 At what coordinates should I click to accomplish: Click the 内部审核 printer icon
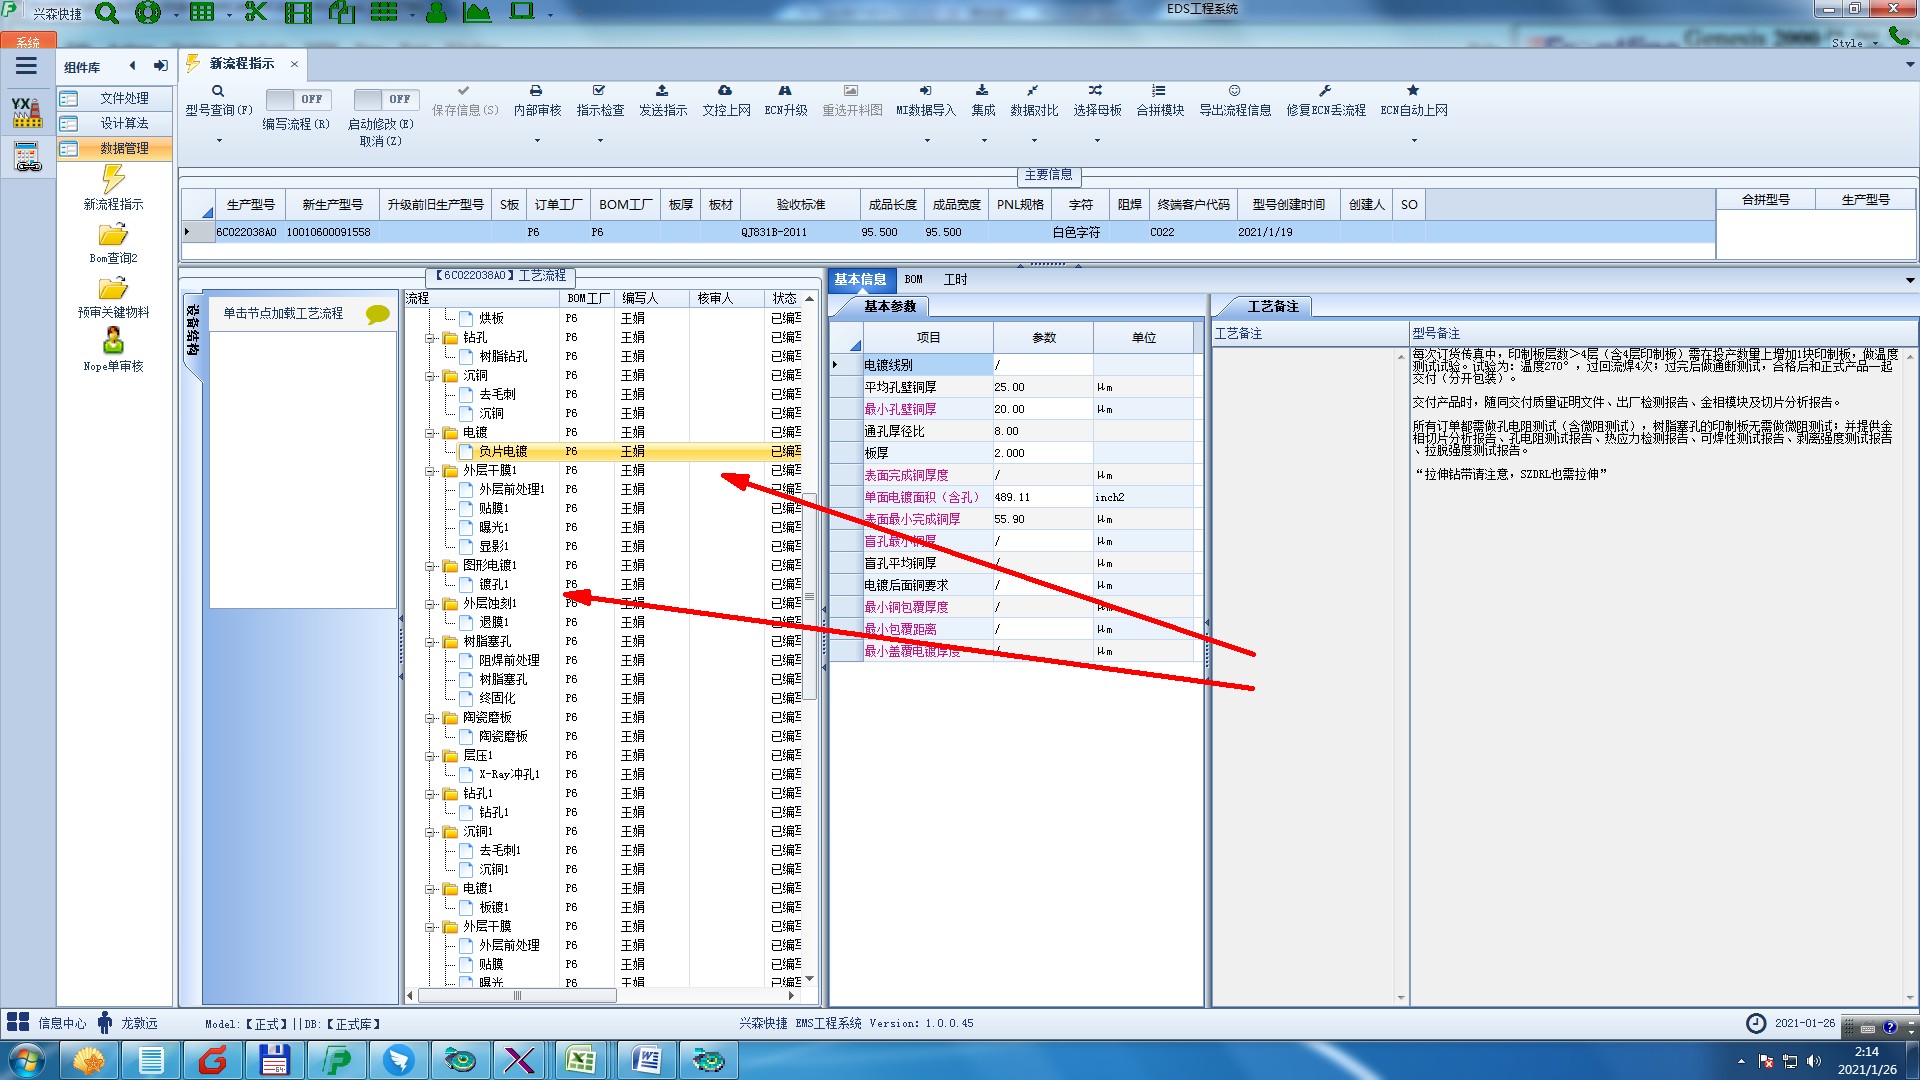pos(536,91)
